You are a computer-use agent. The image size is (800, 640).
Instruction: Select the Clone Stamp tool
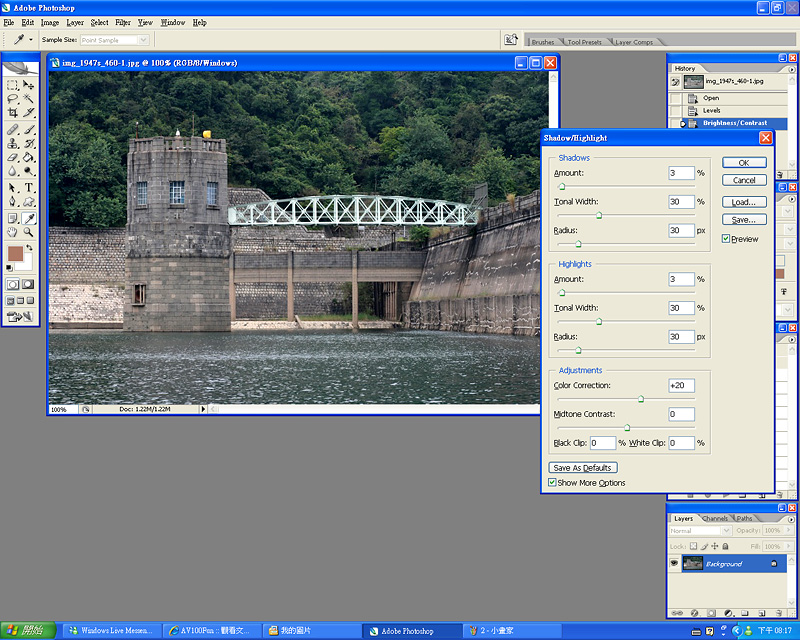[x=13, y=143]
